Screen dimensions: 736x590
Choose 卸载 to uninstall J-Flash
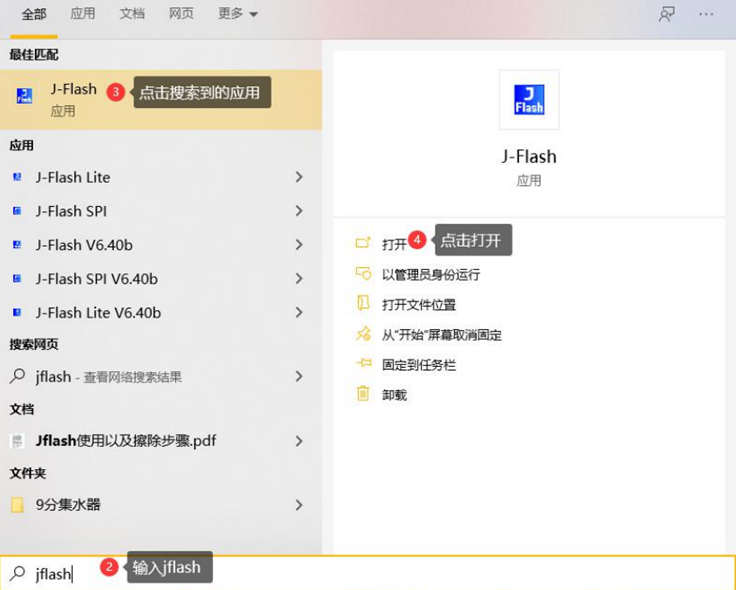[x=394, y=395]
